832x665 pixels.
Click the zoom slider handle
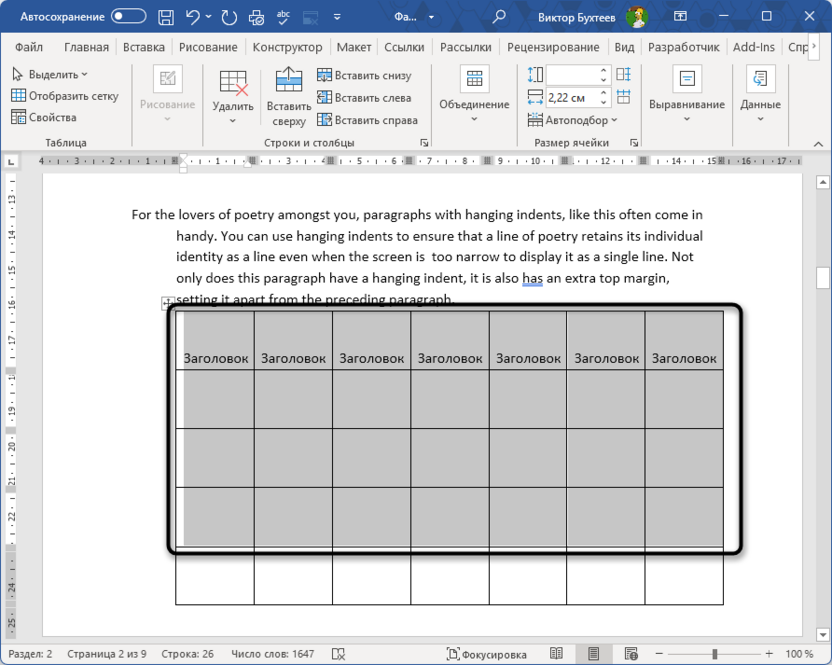click(x=715, y=654)
